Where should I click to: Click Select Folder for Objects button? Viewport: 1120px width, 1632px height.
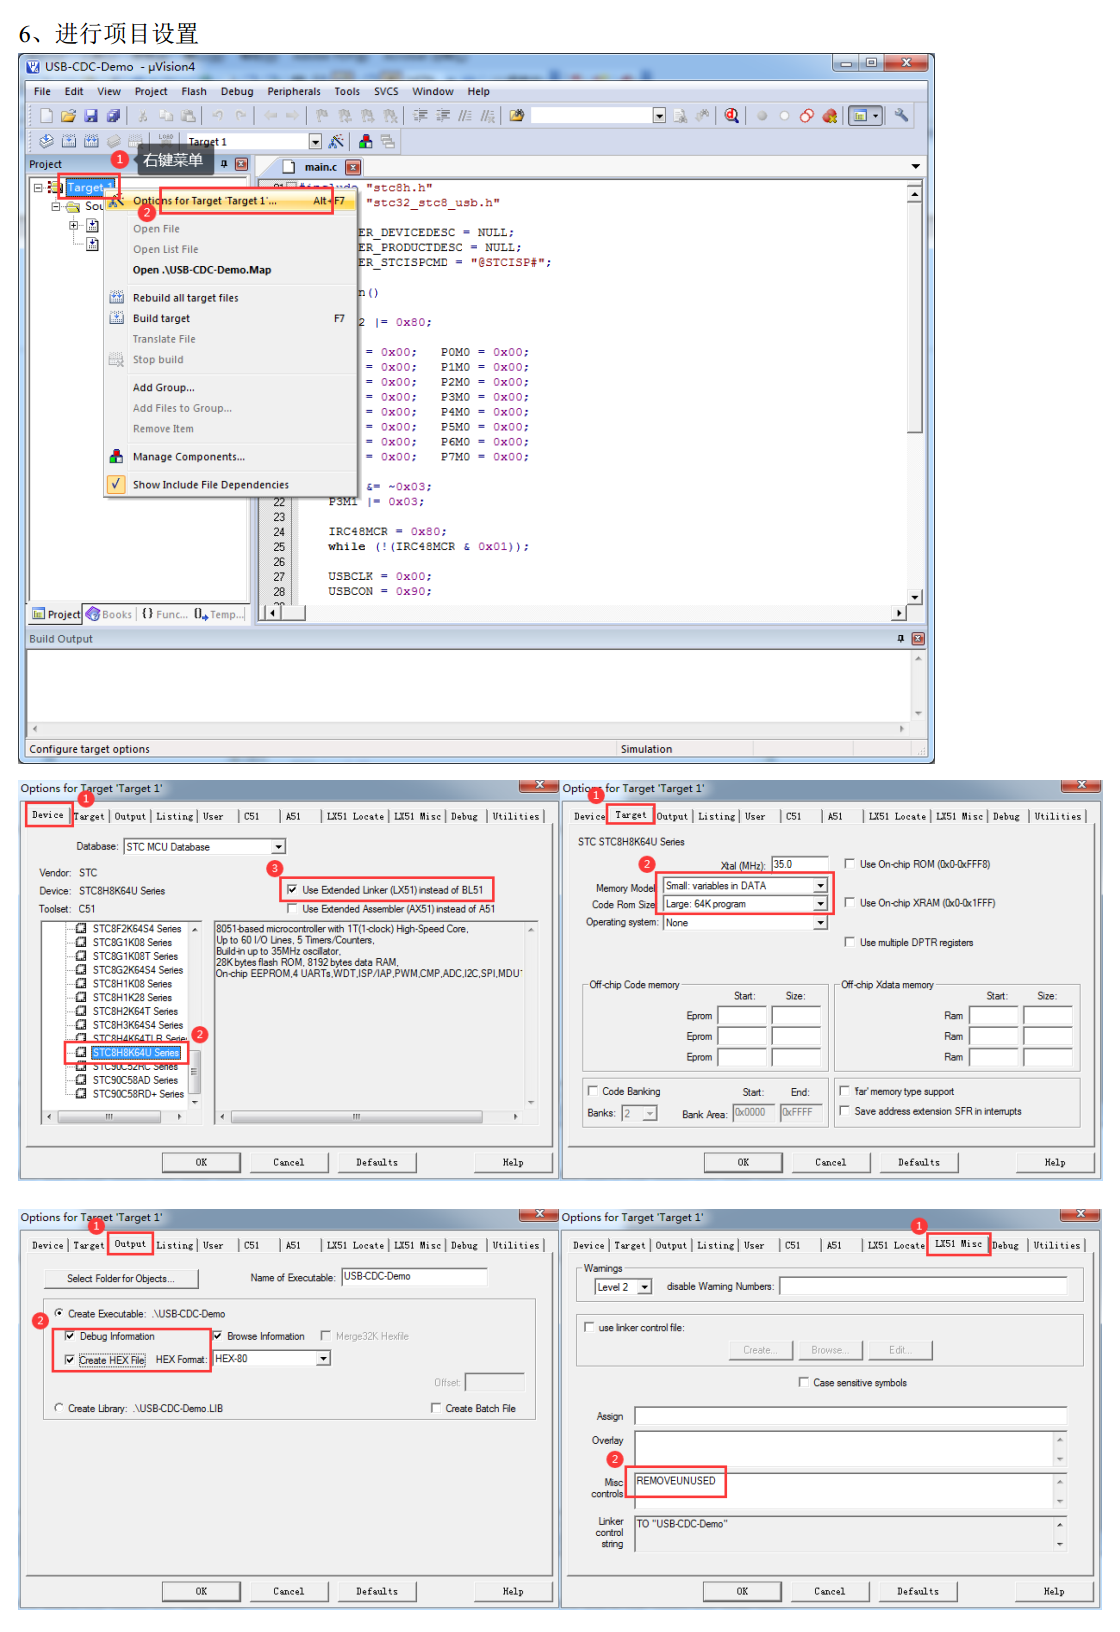click(x=121, y=1279)
